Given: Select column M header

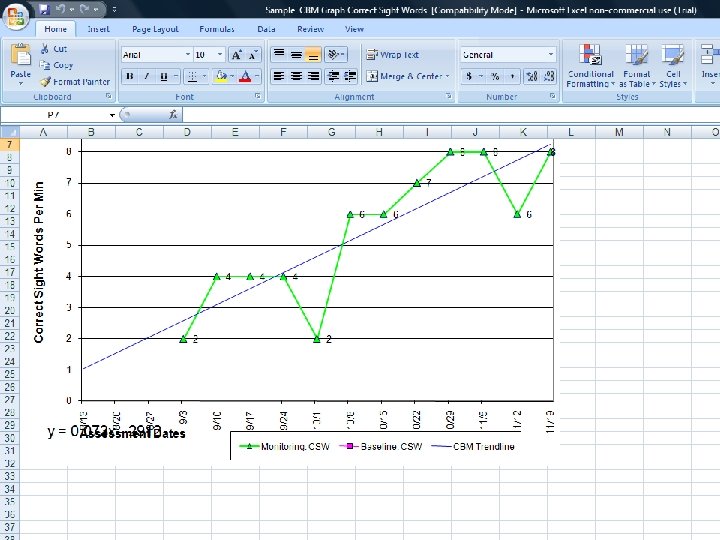Looking at the screenshot, I should point(619,132).
